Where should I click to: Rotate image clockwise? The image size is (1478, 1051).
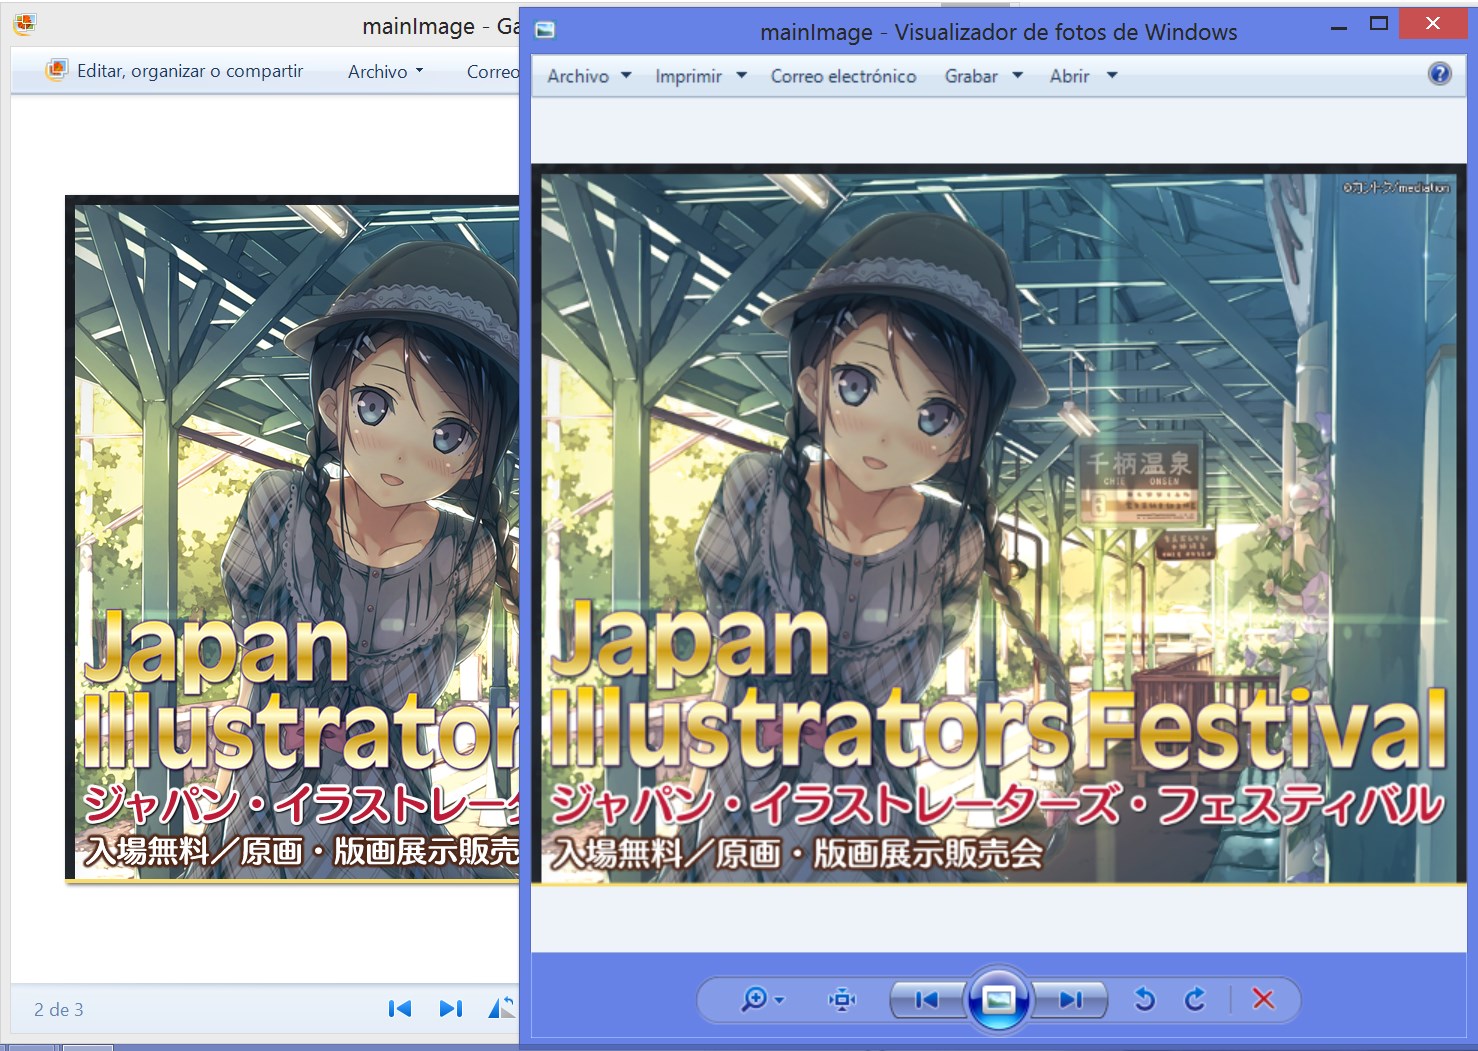[1195, 999]
